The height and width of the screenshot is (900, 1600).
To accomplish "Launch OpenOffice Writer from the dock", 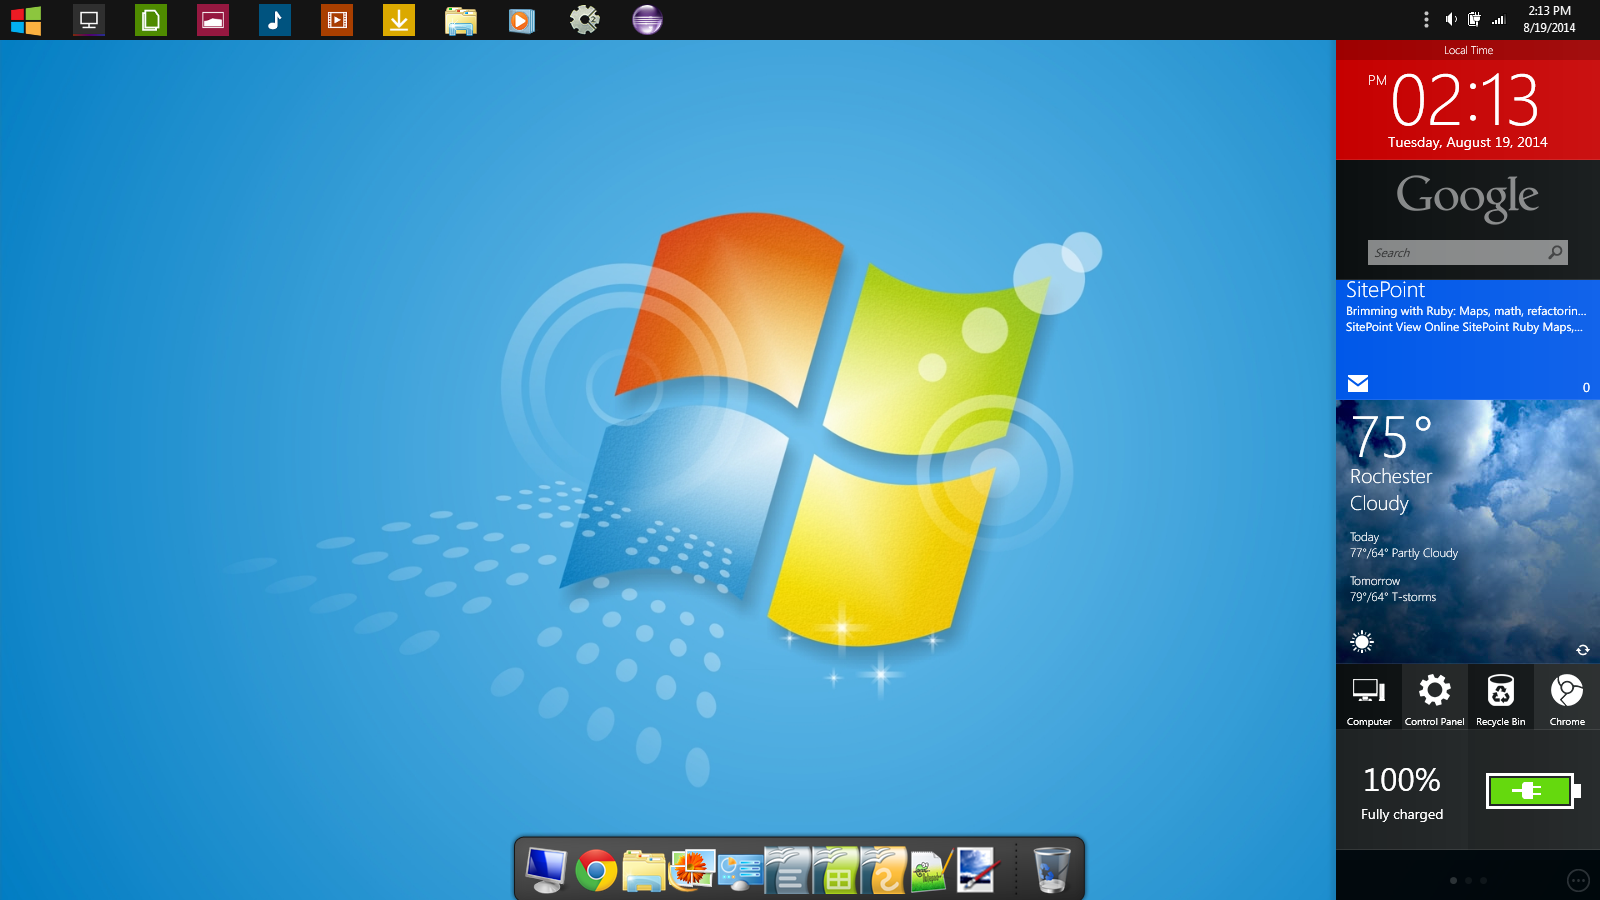I will [x=788, y=869].
